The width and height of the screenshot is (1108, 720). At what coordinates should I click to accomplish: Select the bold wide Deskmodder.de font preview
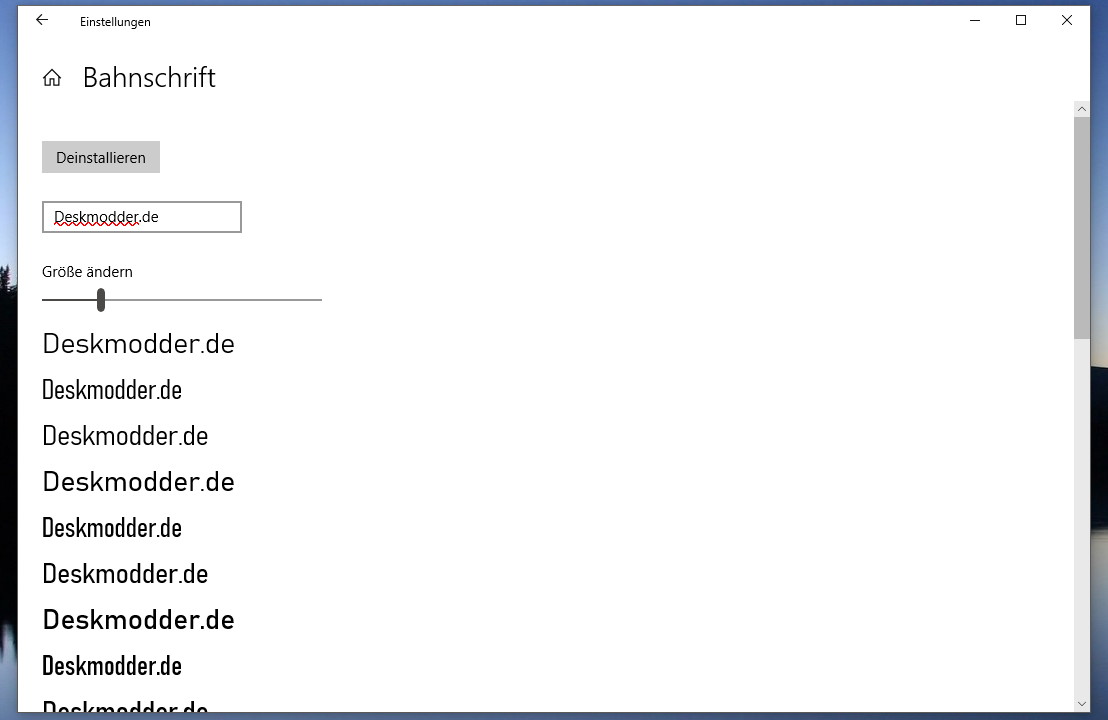click(x=138, y=620)
